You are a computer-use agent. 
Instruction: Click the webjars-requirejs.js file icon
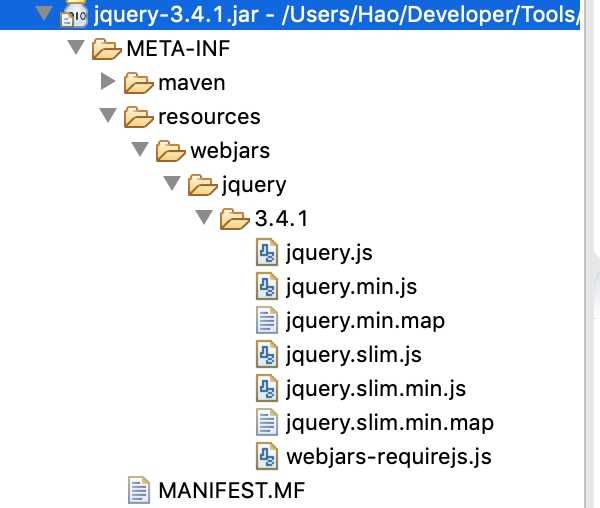[267, 456]
